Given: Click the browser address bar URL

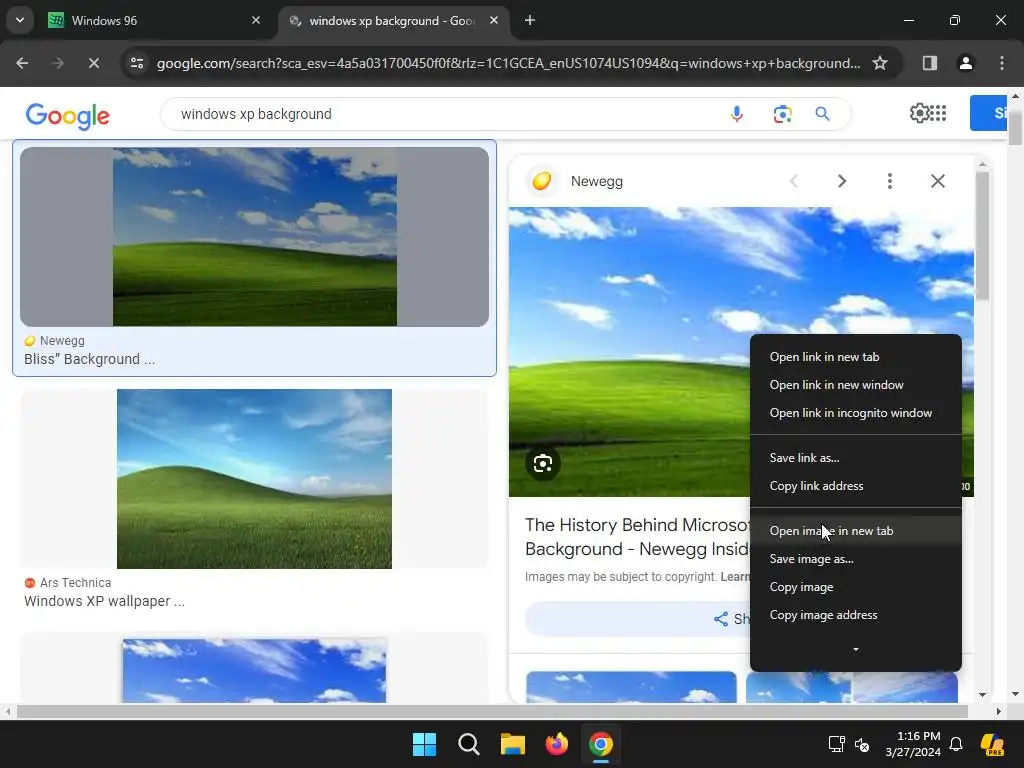Looking at the screenshot, I should pyautogui.click(x=508, y=63).
